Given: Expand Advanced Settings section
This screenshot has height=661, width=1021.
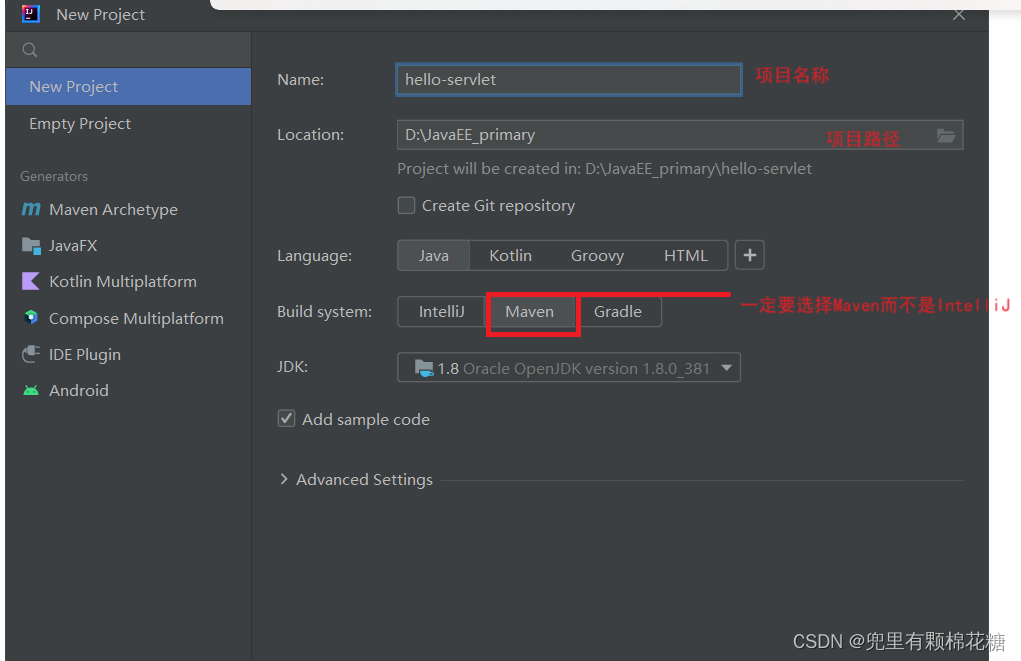Looking at the screenshot, I should (x=284, y=479).
